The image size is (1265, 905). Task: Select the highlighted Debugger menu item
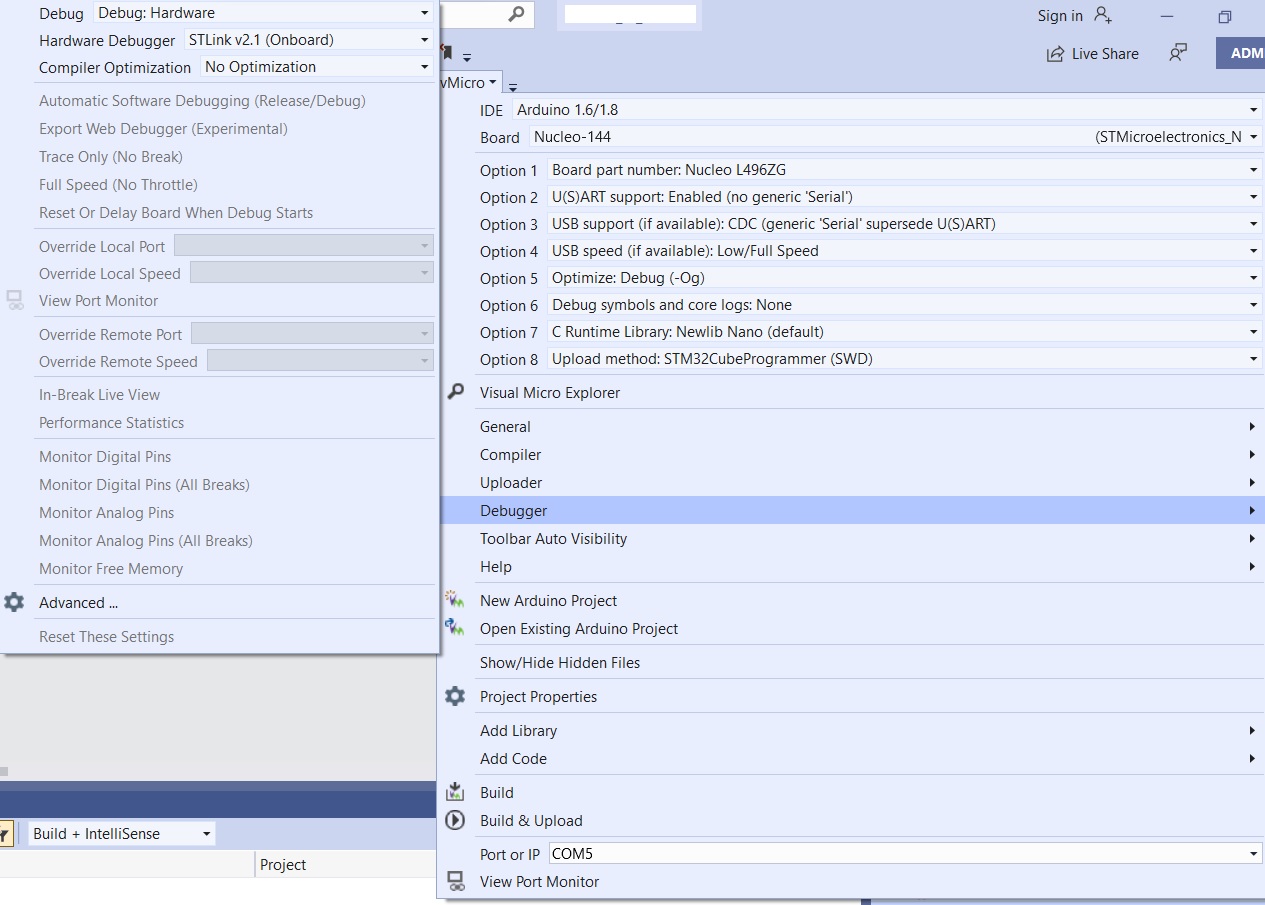tap(850, 510)
